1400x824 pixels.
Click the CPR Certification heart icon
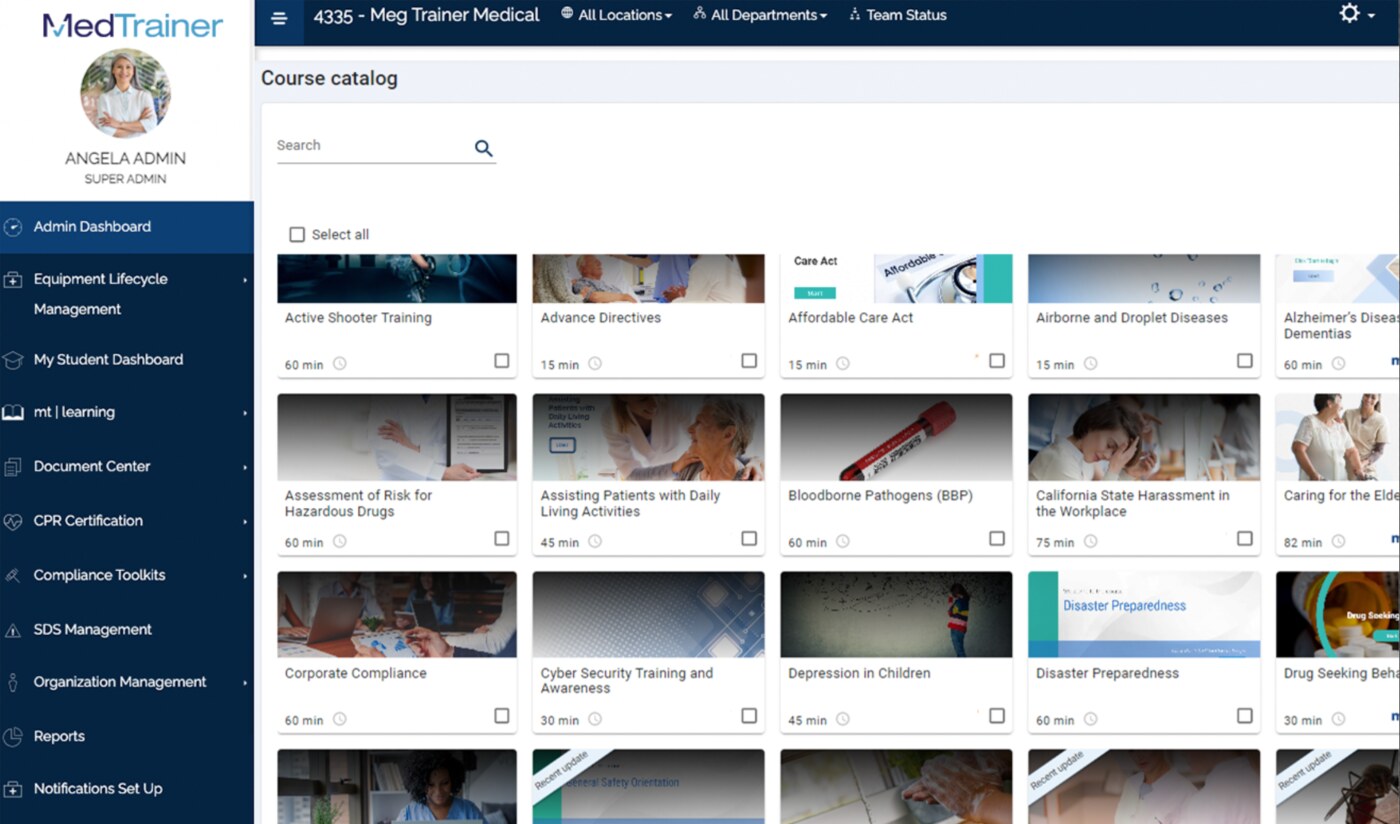point(13,521)
